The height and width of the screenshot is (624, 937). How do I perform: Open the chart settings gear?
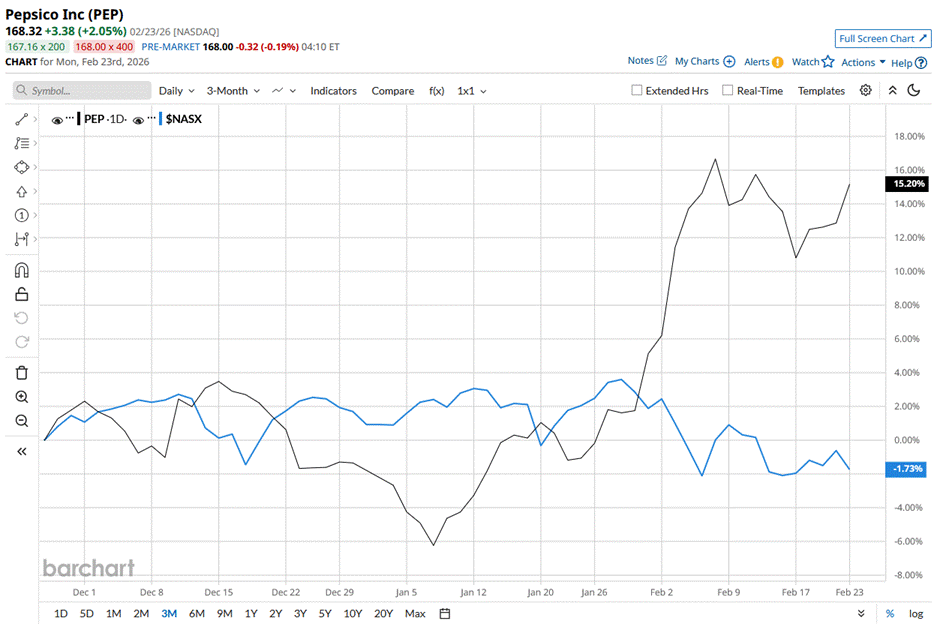coord(866,90)
